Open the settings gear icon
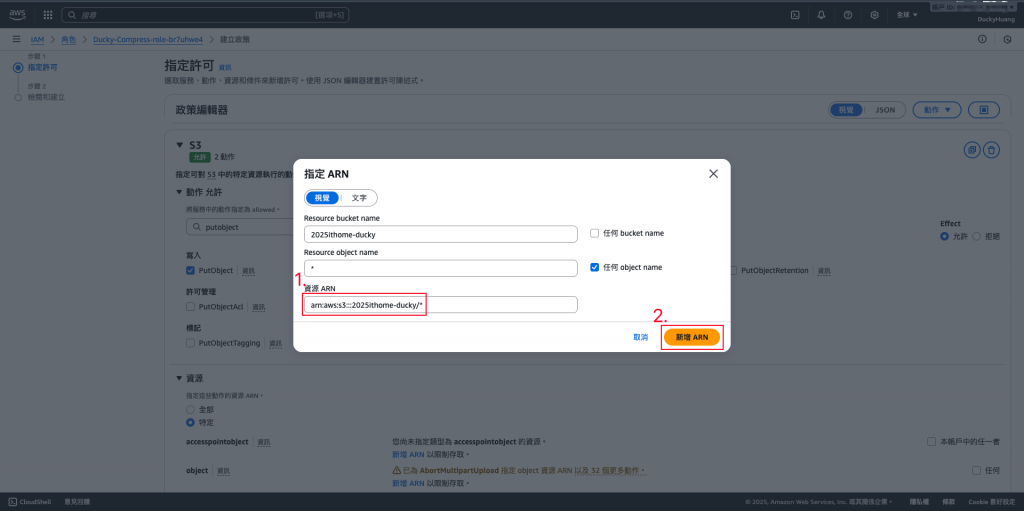This screenshot has width=1024, height=511. [874, 14]
